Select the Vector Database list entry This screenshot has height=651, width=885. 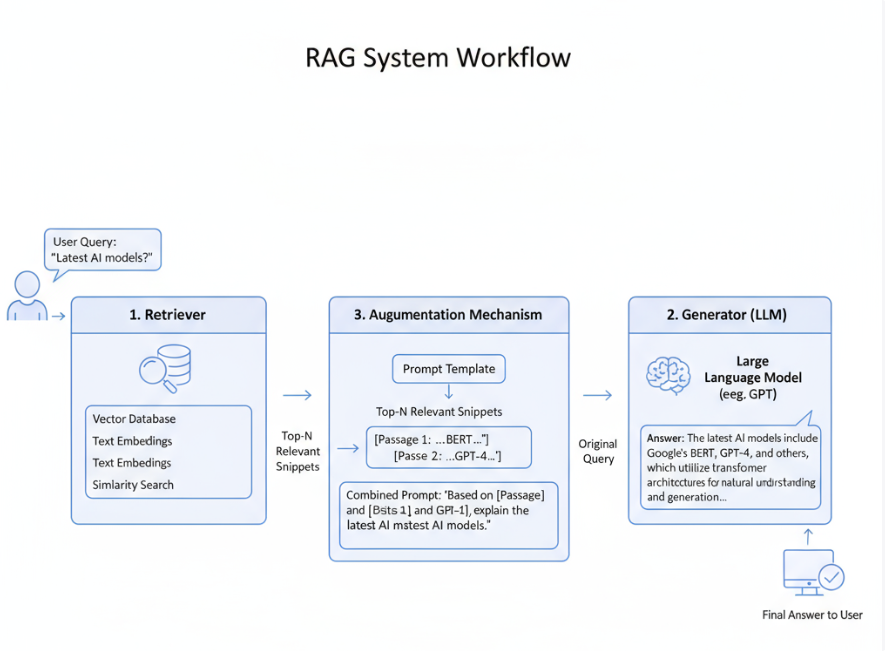(x=134, y=419)
